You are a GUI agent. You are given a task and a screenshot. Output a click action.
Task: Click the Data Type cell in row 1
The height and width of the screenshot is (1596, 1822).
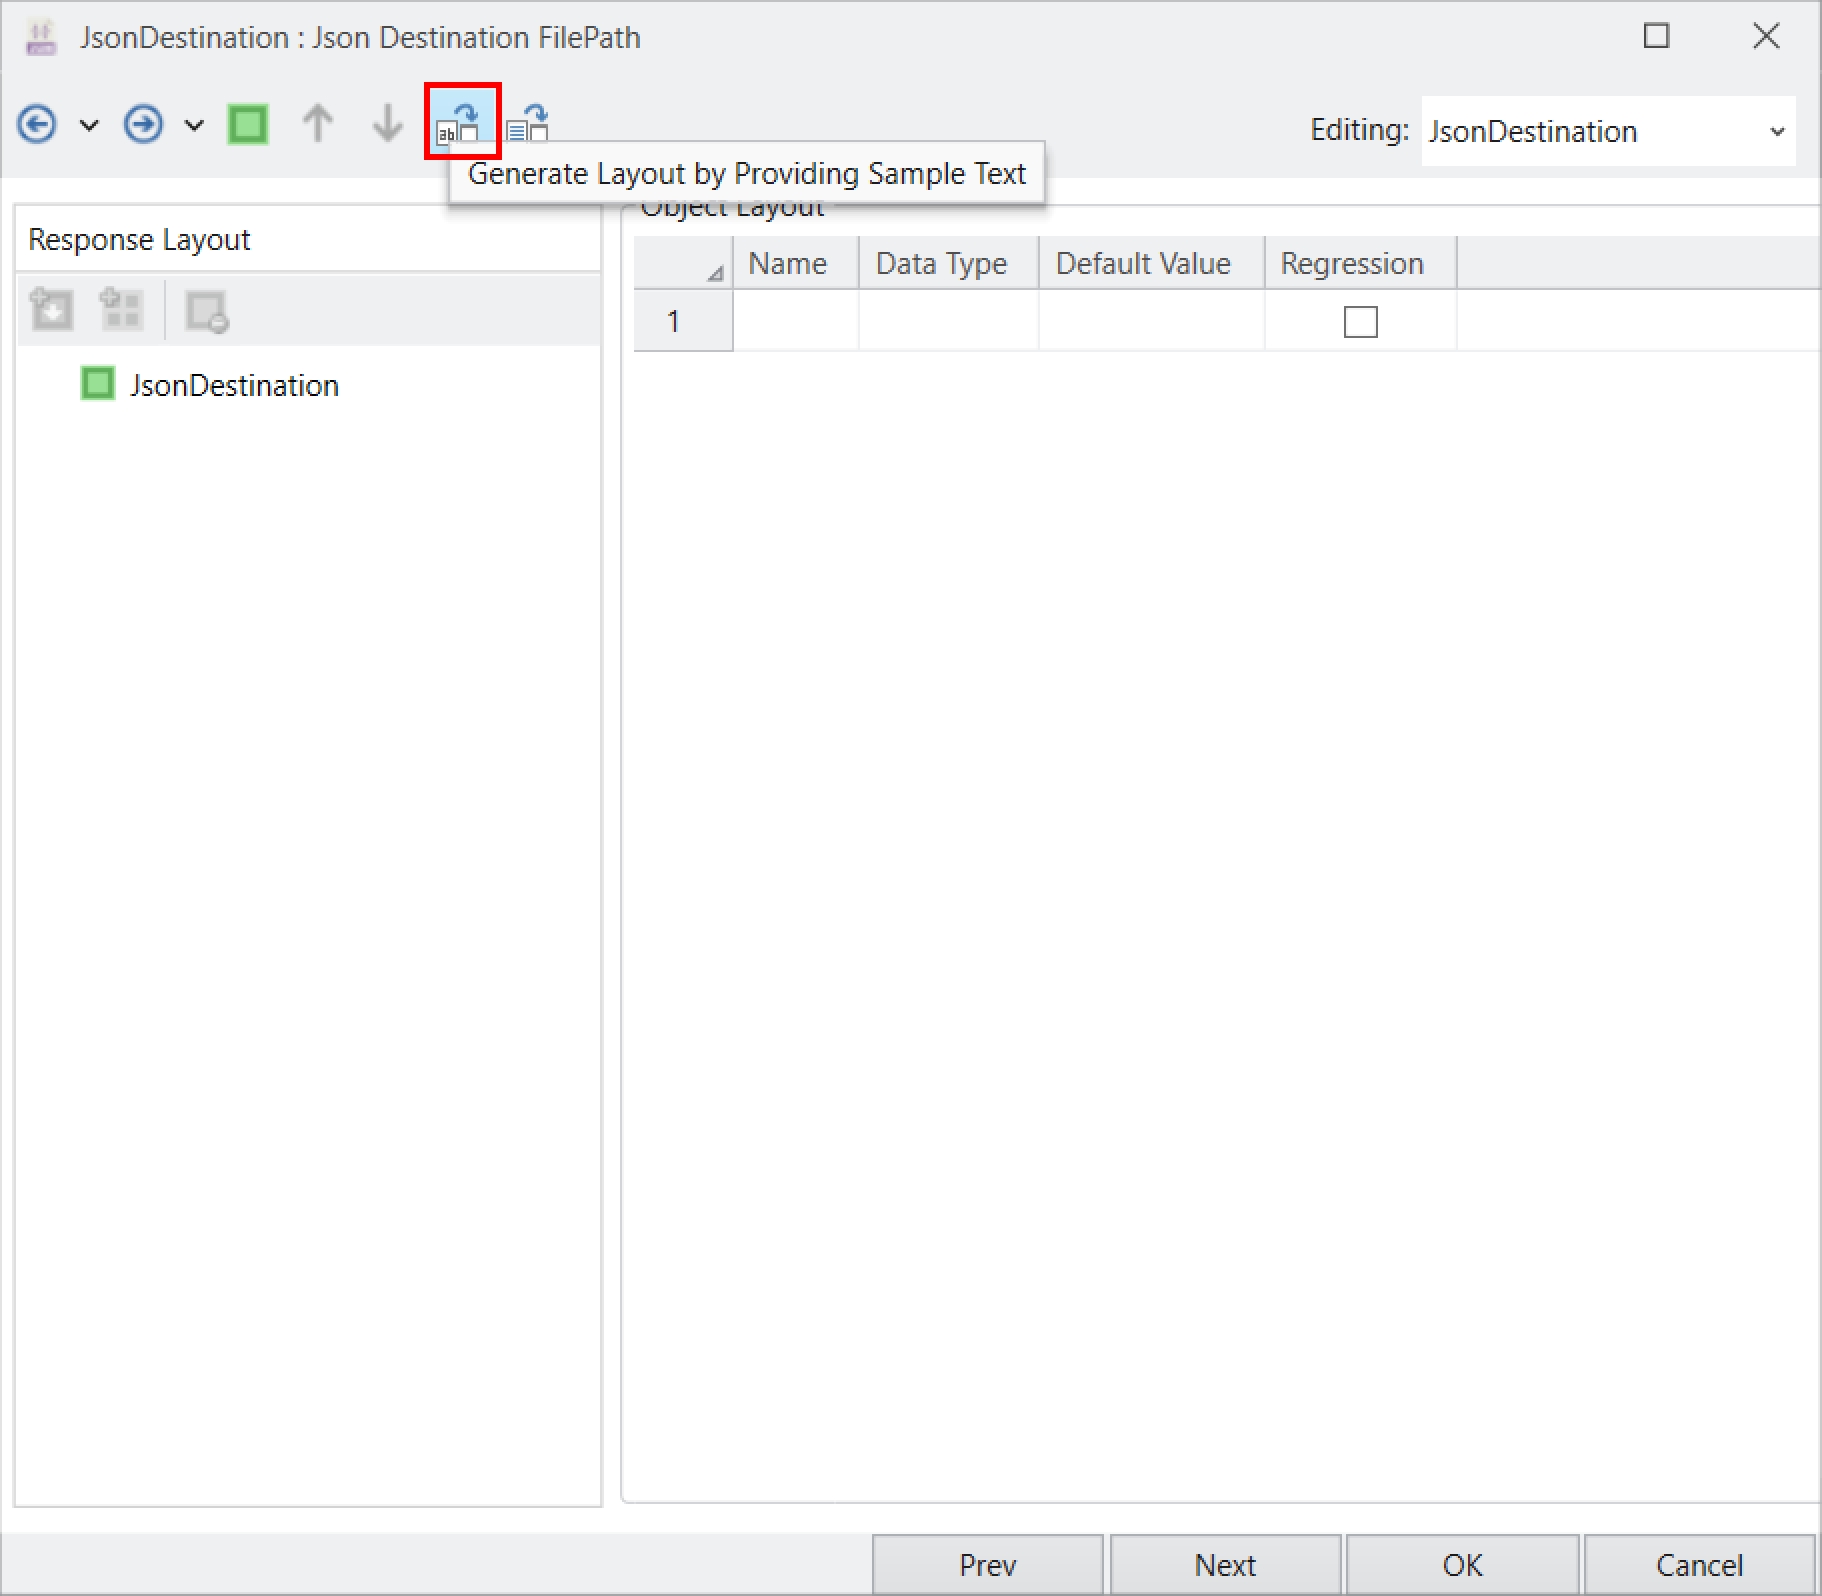click(949, 321)
